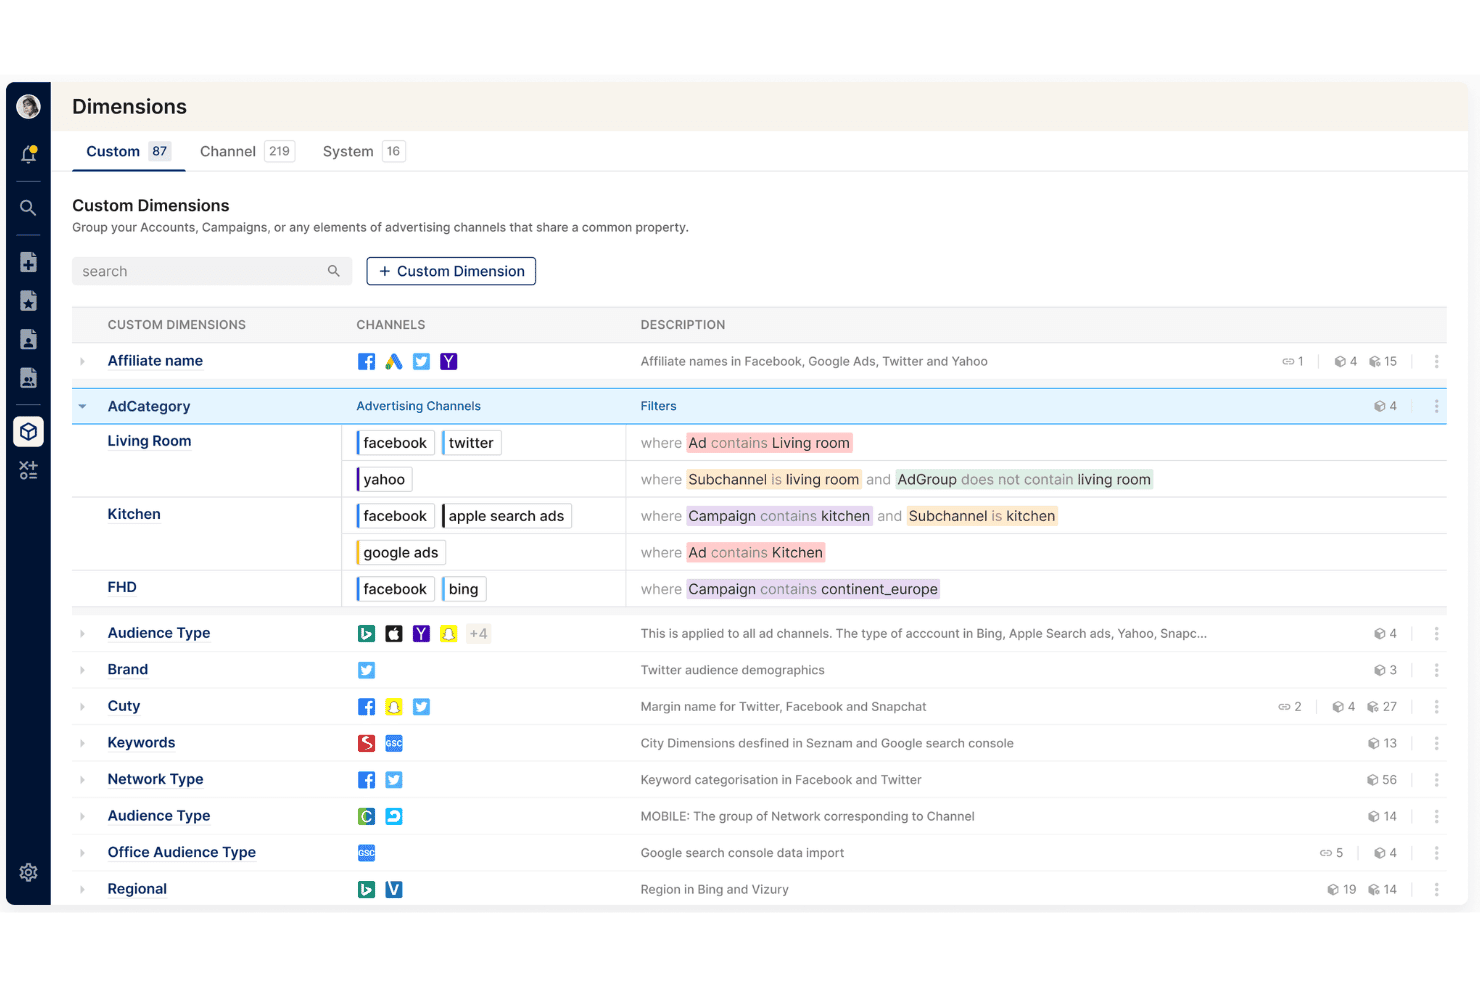Click the +4 more channels badge
The height and width of the screenshot is (987, 1480).
click(479, 634)
